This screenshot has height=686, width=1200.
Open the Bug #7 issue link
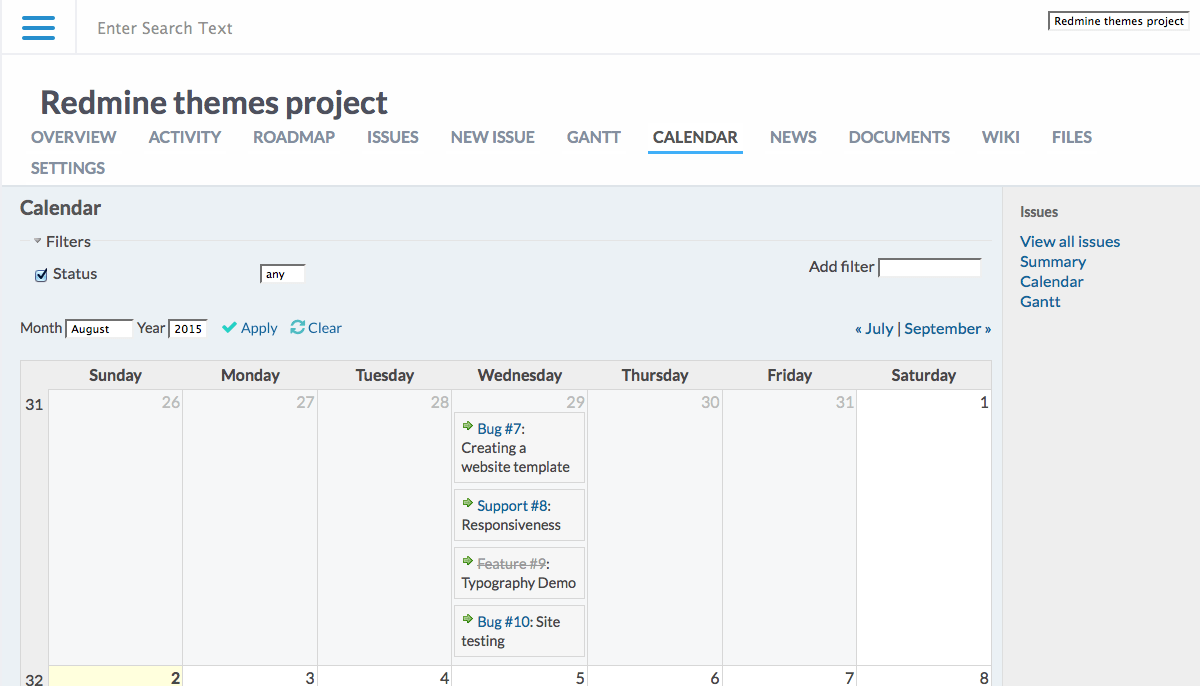(x=499, y=429)
